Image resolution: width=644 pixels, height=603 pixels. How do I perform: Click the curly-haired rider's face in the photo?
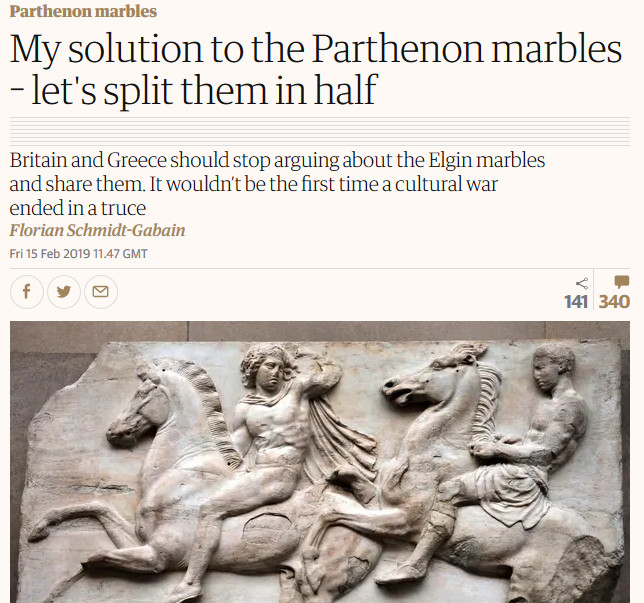(x=269, y=374)
